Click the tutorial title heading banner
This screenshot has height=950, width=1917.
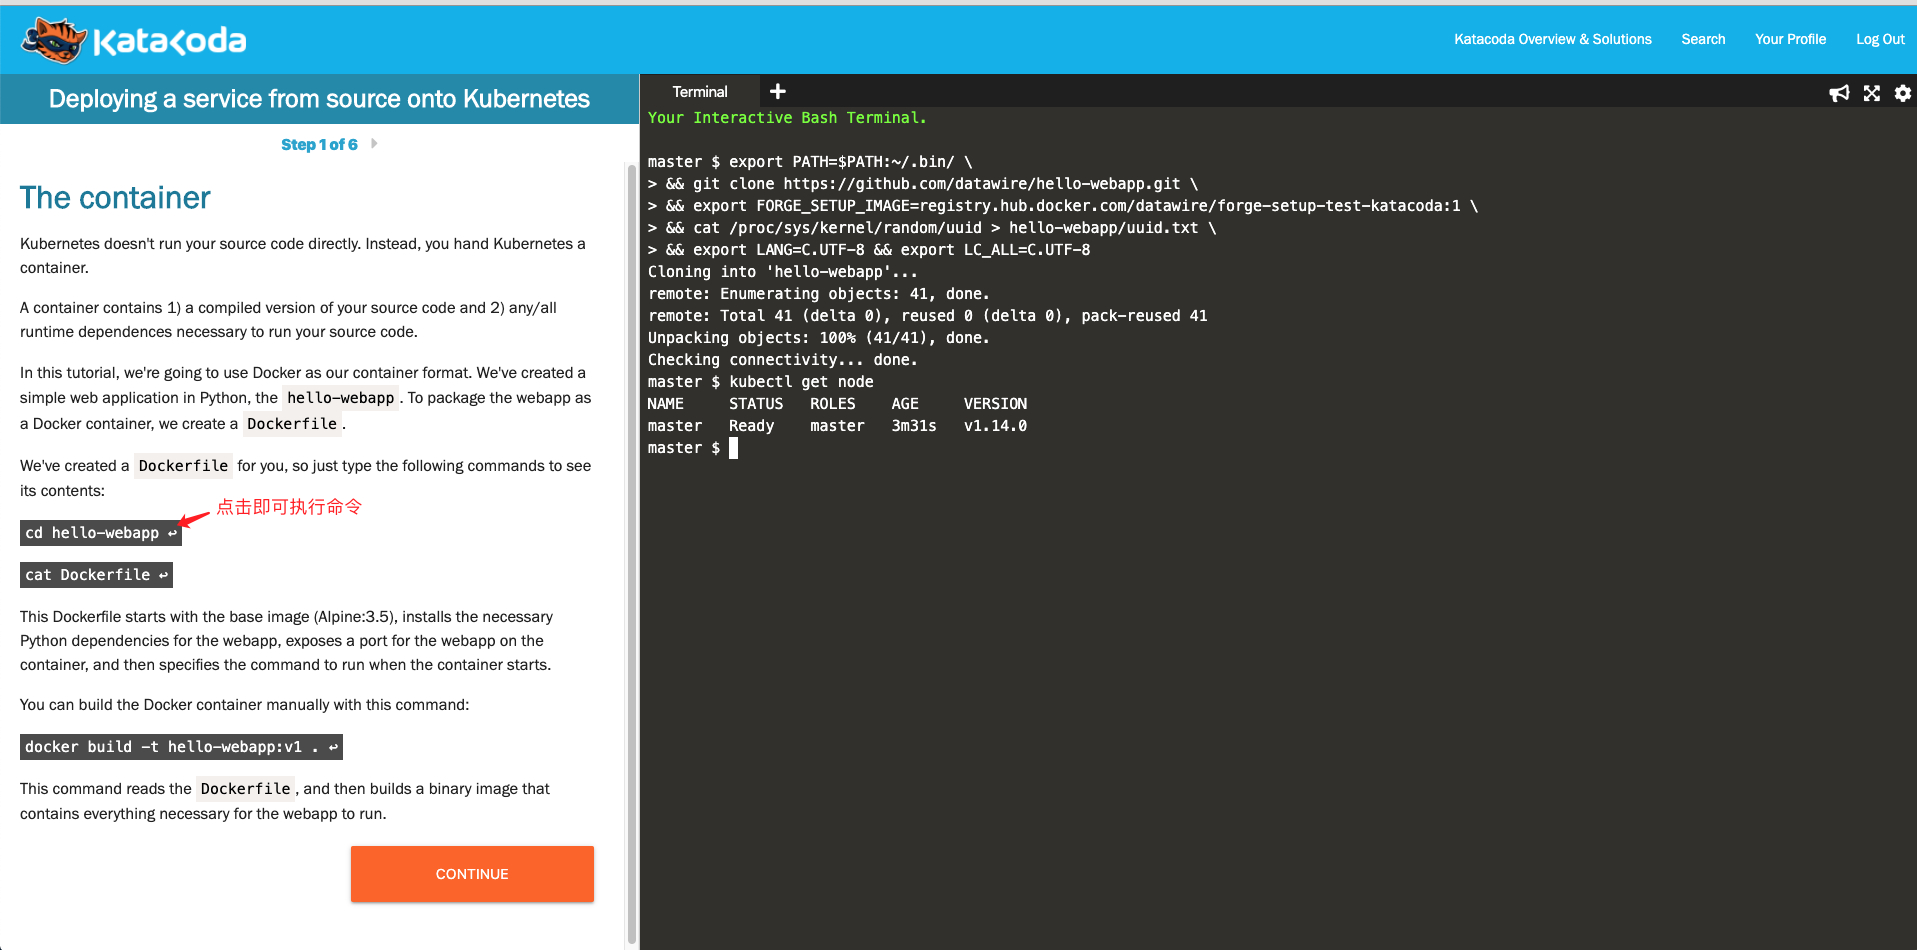point(319,99)
